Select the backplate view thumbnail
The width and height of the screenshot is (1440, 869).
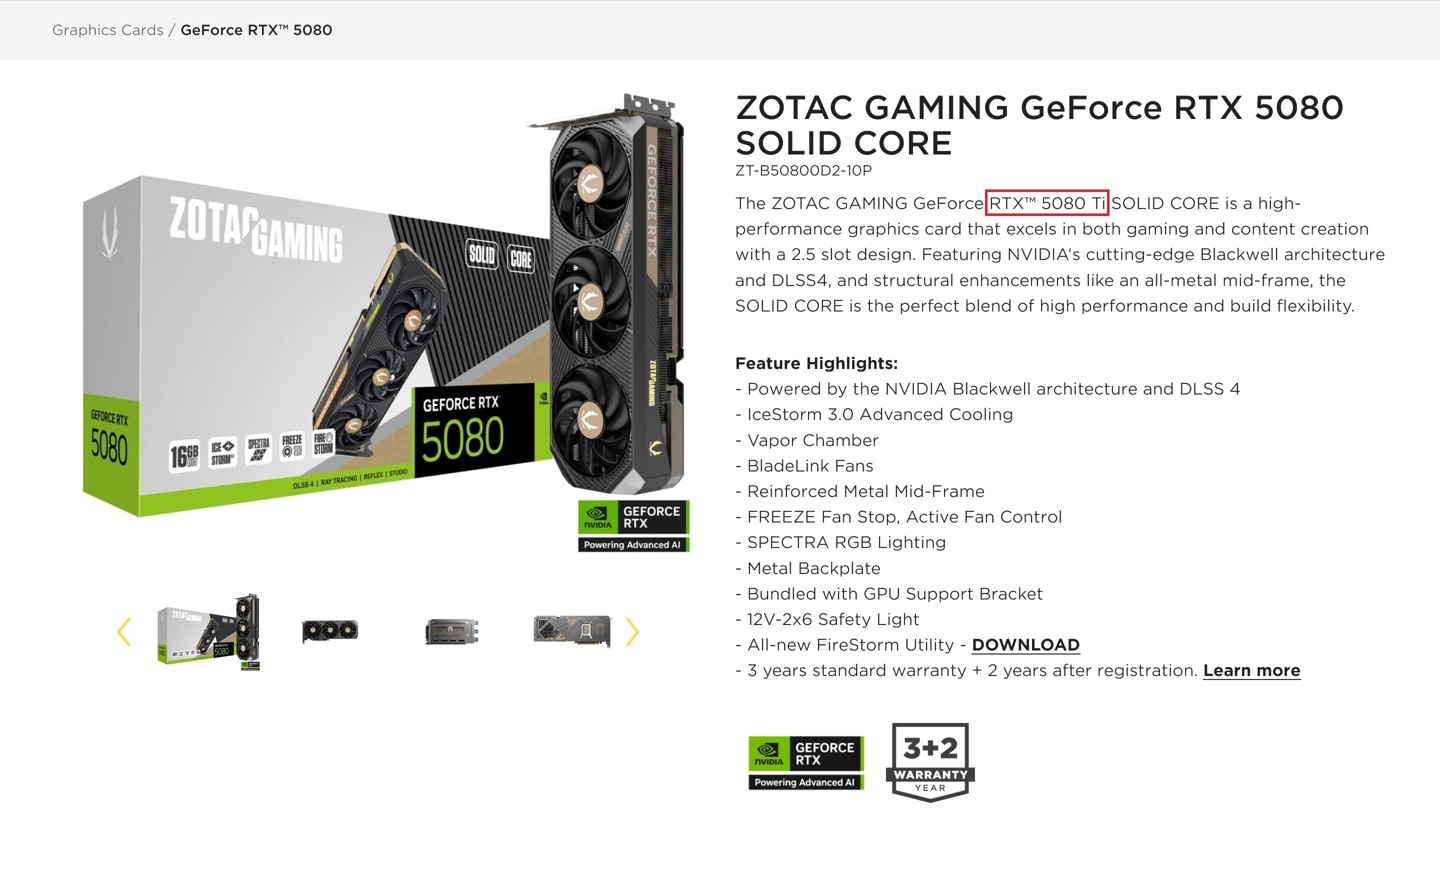pos(572,631)
